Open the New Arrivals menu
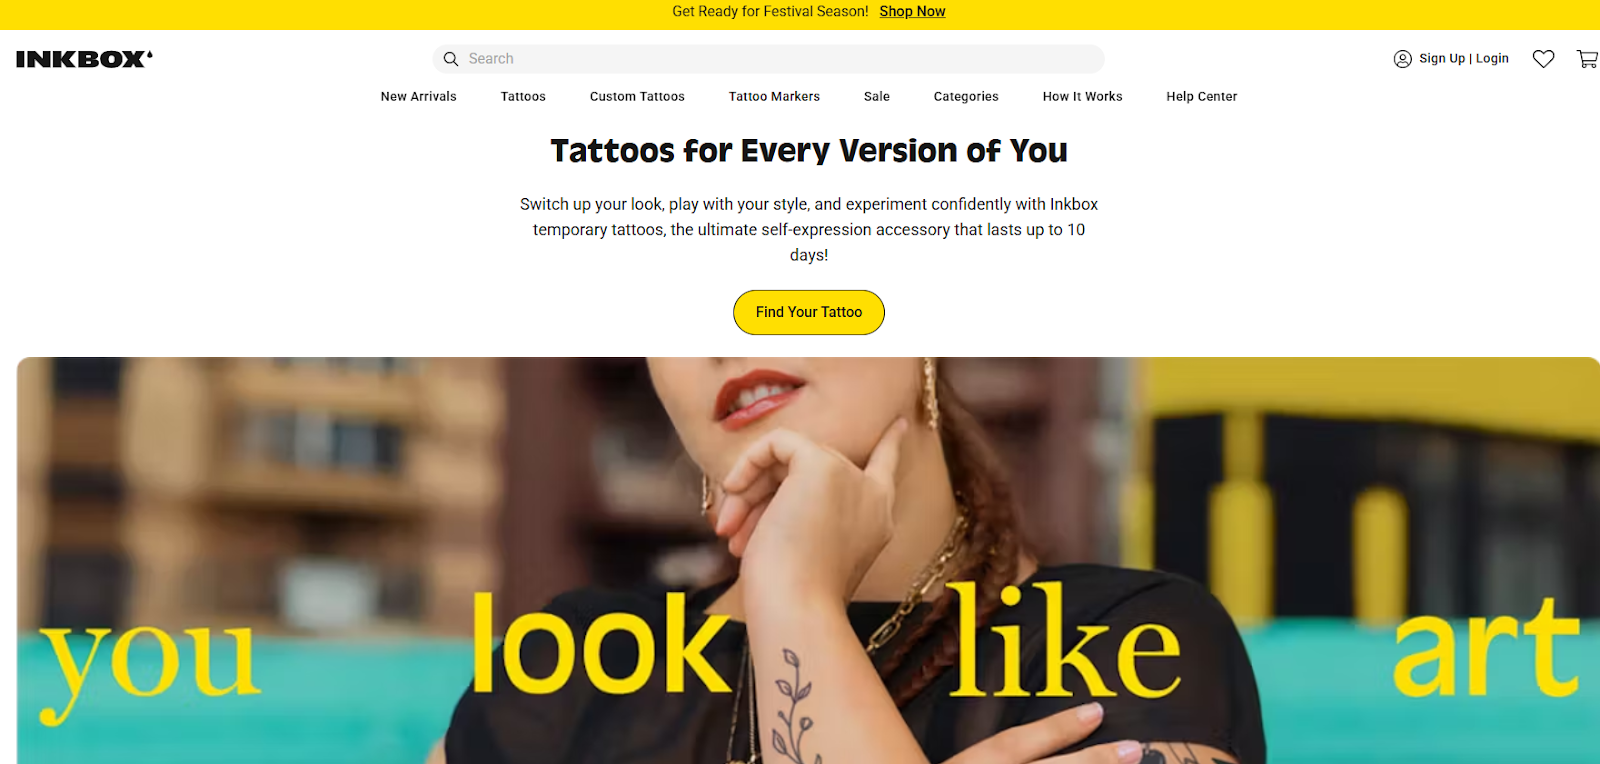Viewport: 1600px width, 764px height. point(419,97)
